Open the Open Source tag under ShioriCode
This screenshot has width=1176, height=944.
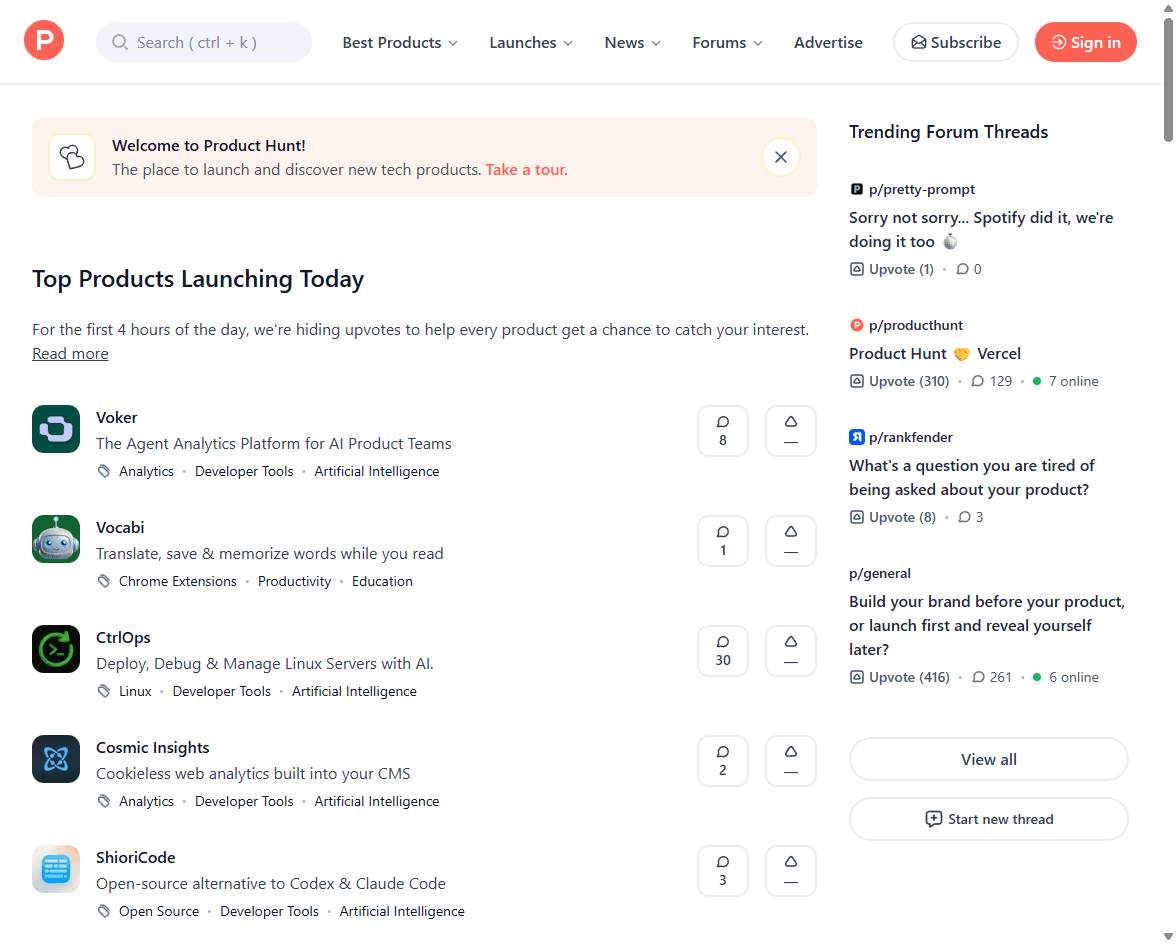[159, 911]
